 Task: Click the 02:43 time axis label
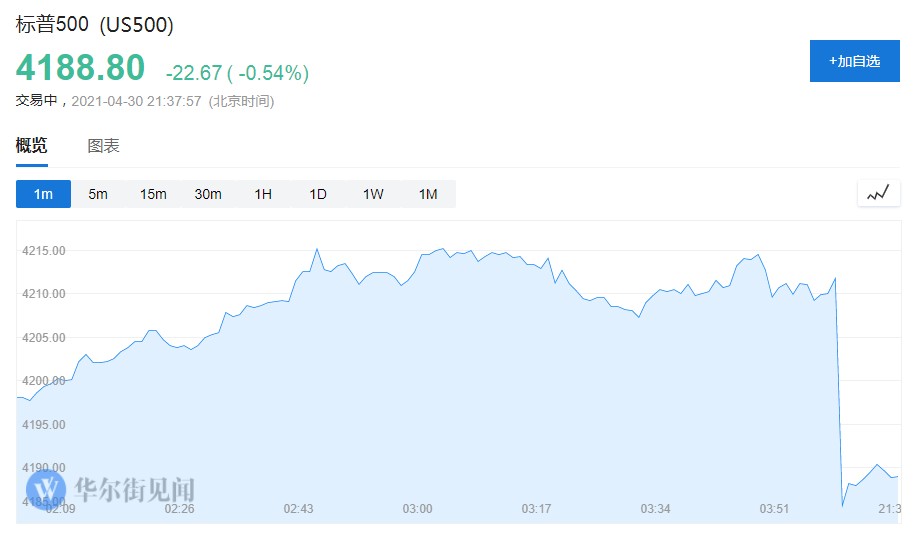pyautogui.click(x=298, y=509)
